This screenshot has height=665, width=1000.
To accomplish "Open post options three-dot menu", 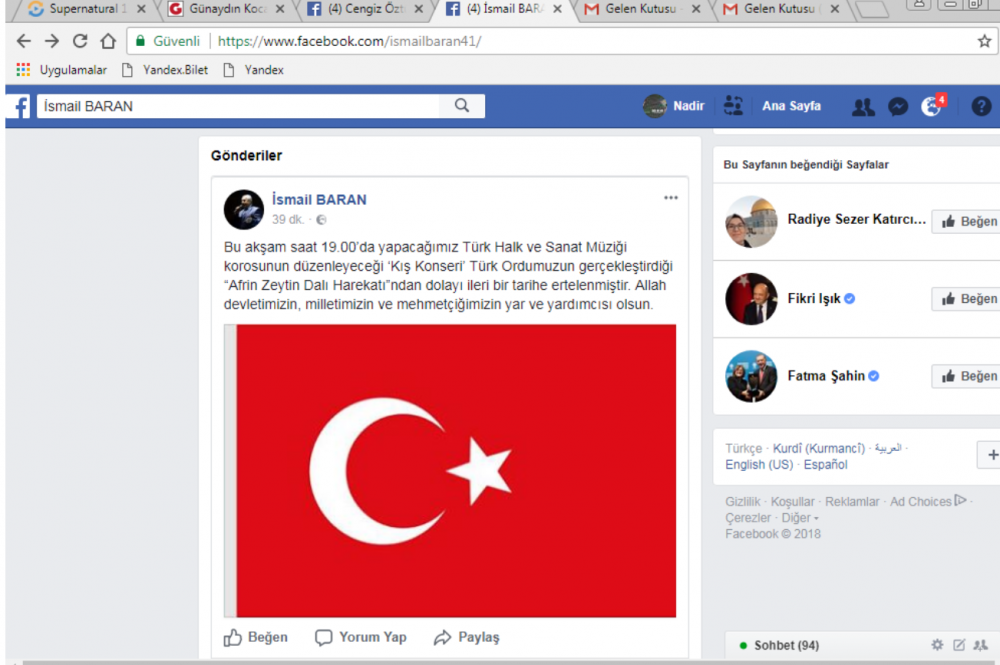I will point(671,198).
